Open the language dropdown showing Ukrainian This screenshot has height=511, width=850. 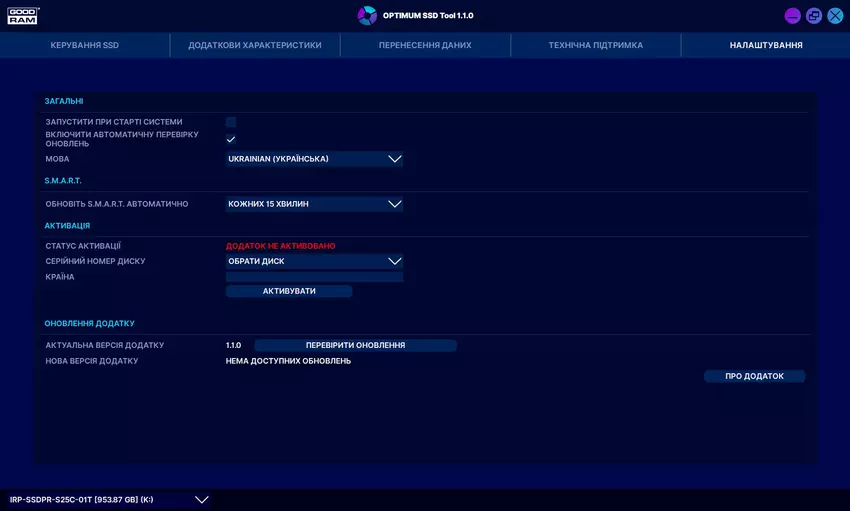(314, 159)
